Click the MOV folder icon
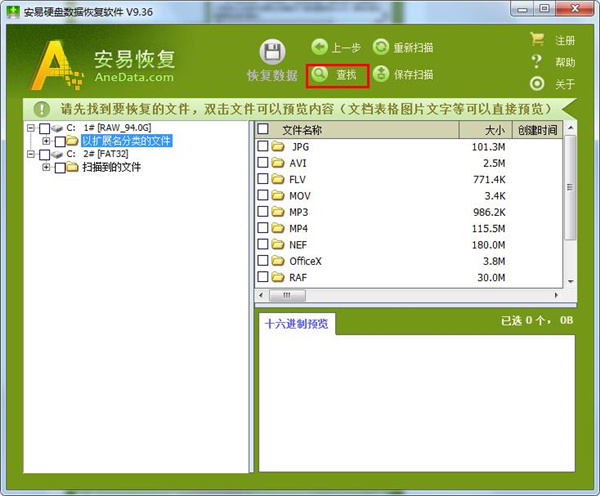Viewport: 600px width, 496px height. tap(278, 195)
